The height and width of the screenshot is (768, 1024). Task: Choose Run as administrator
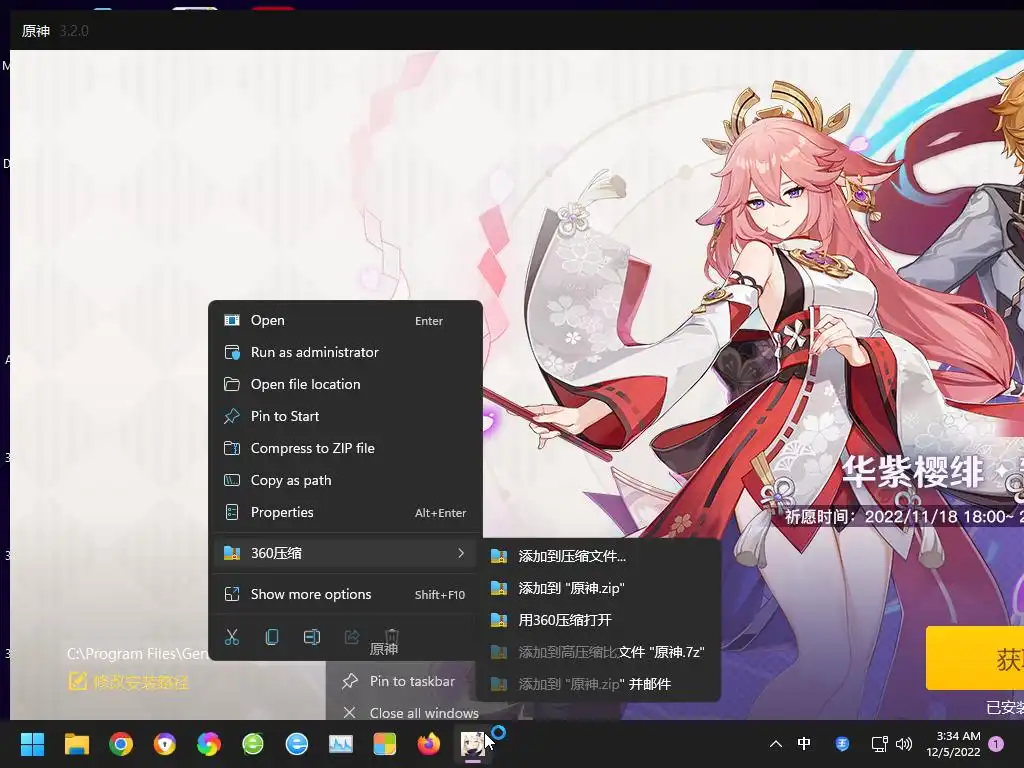coord(345,352)
